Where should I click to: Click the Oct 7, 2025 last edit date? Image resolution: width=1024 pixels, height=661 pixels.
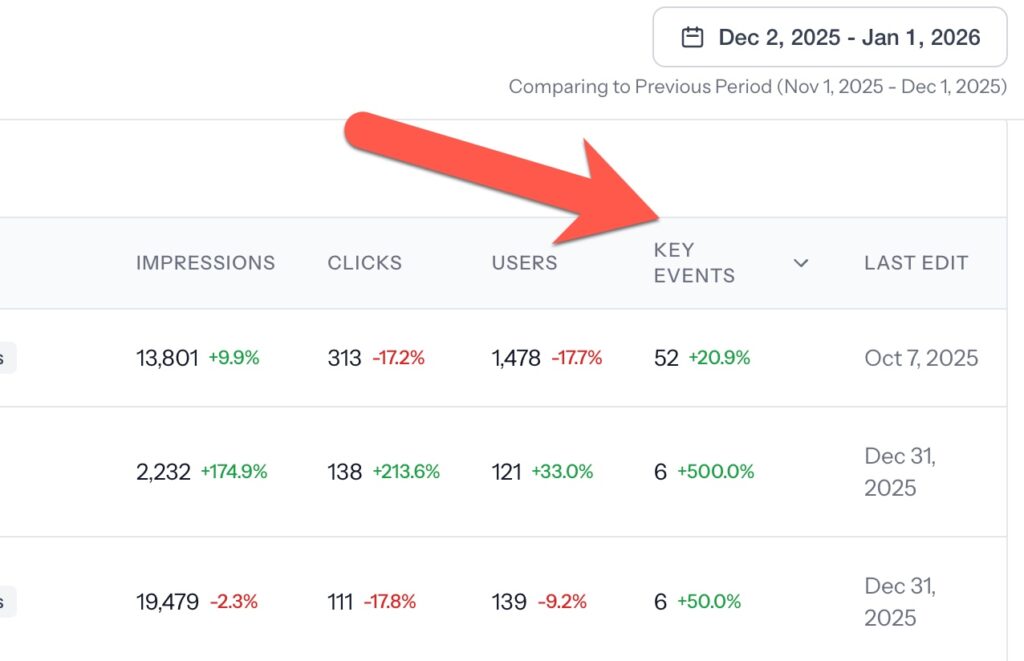[x=921, y=358]
